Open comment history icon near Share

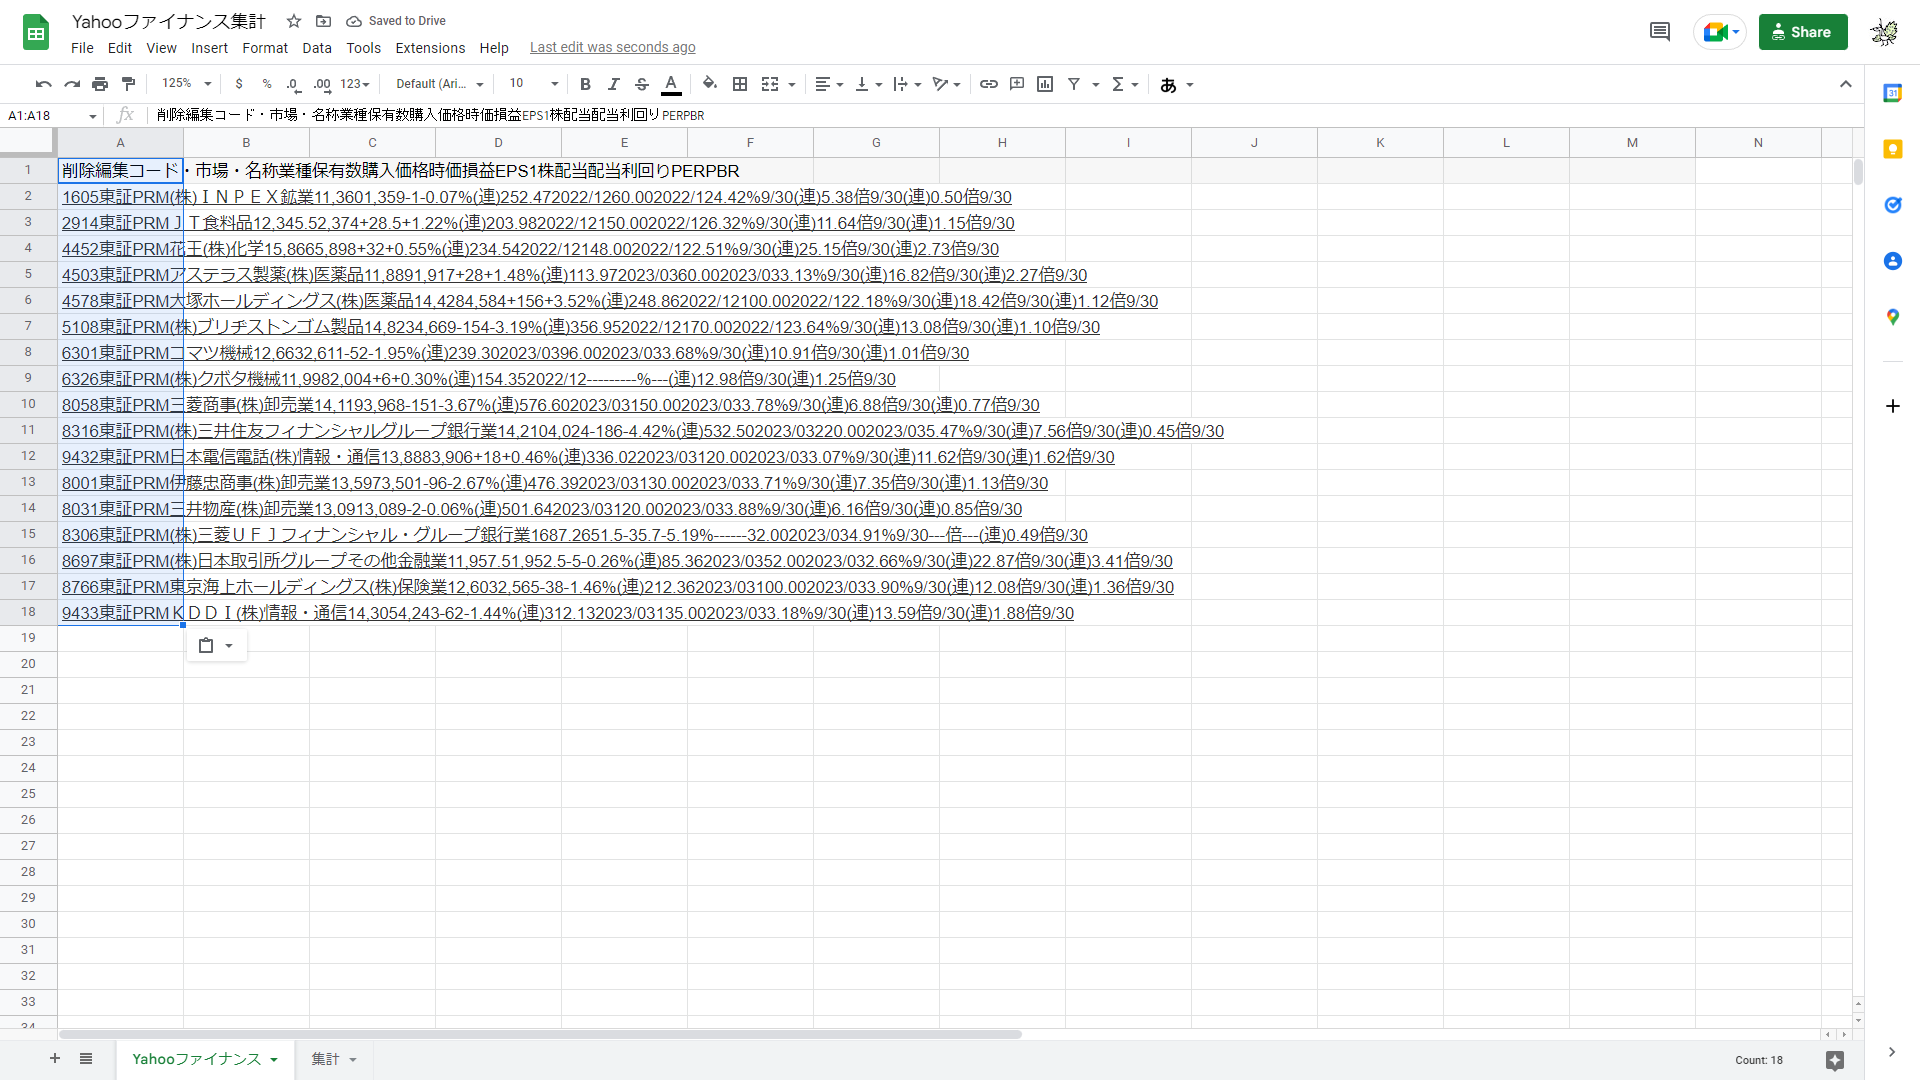coord(1659,32)
